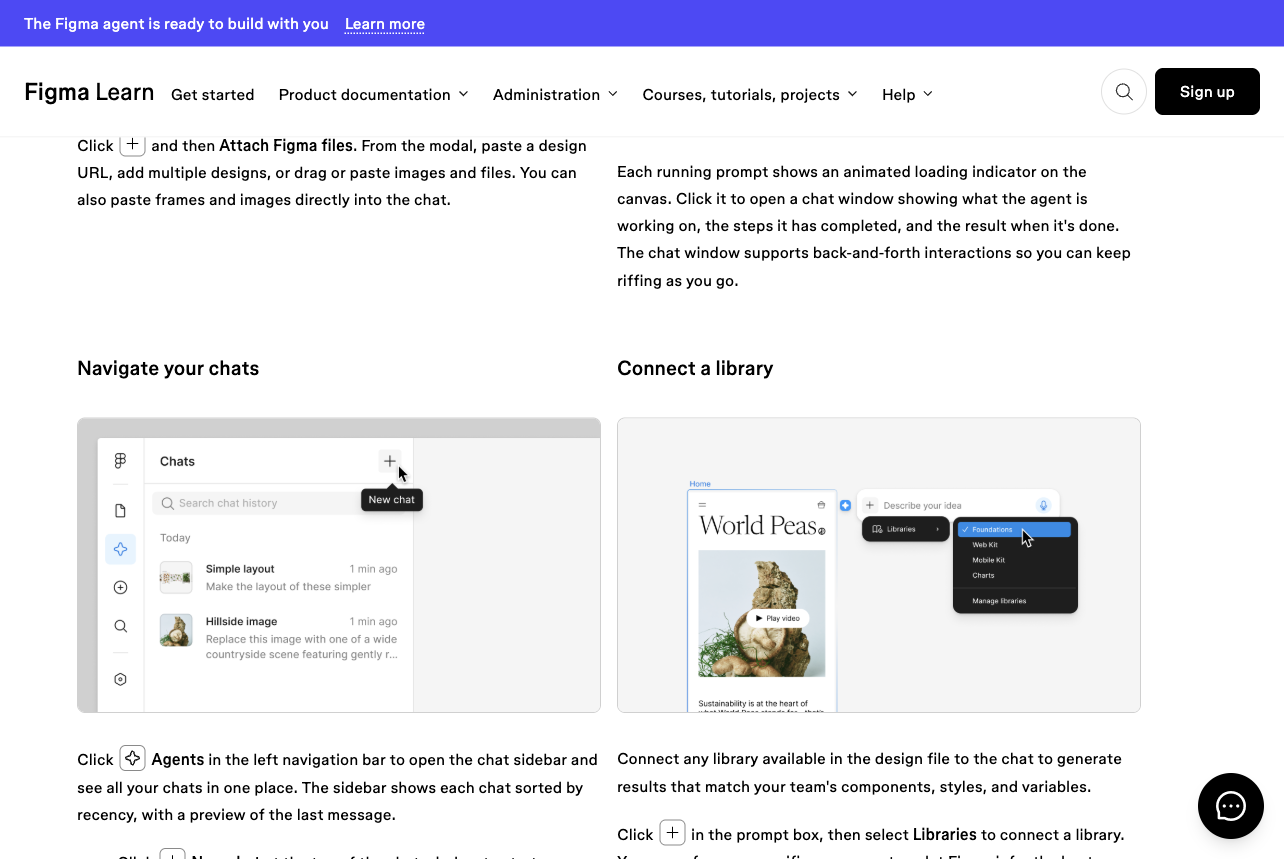Click the Sign up button
The height and width of the screenshot is (859, 1284).
coord(1207,92)
